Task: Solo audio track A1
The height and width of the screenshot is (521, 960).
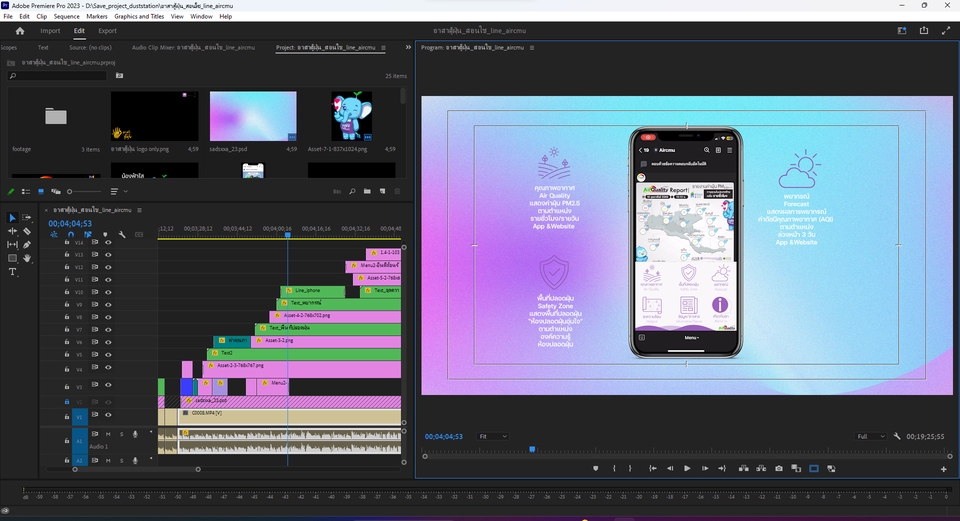Action: [x=121, y=434]
